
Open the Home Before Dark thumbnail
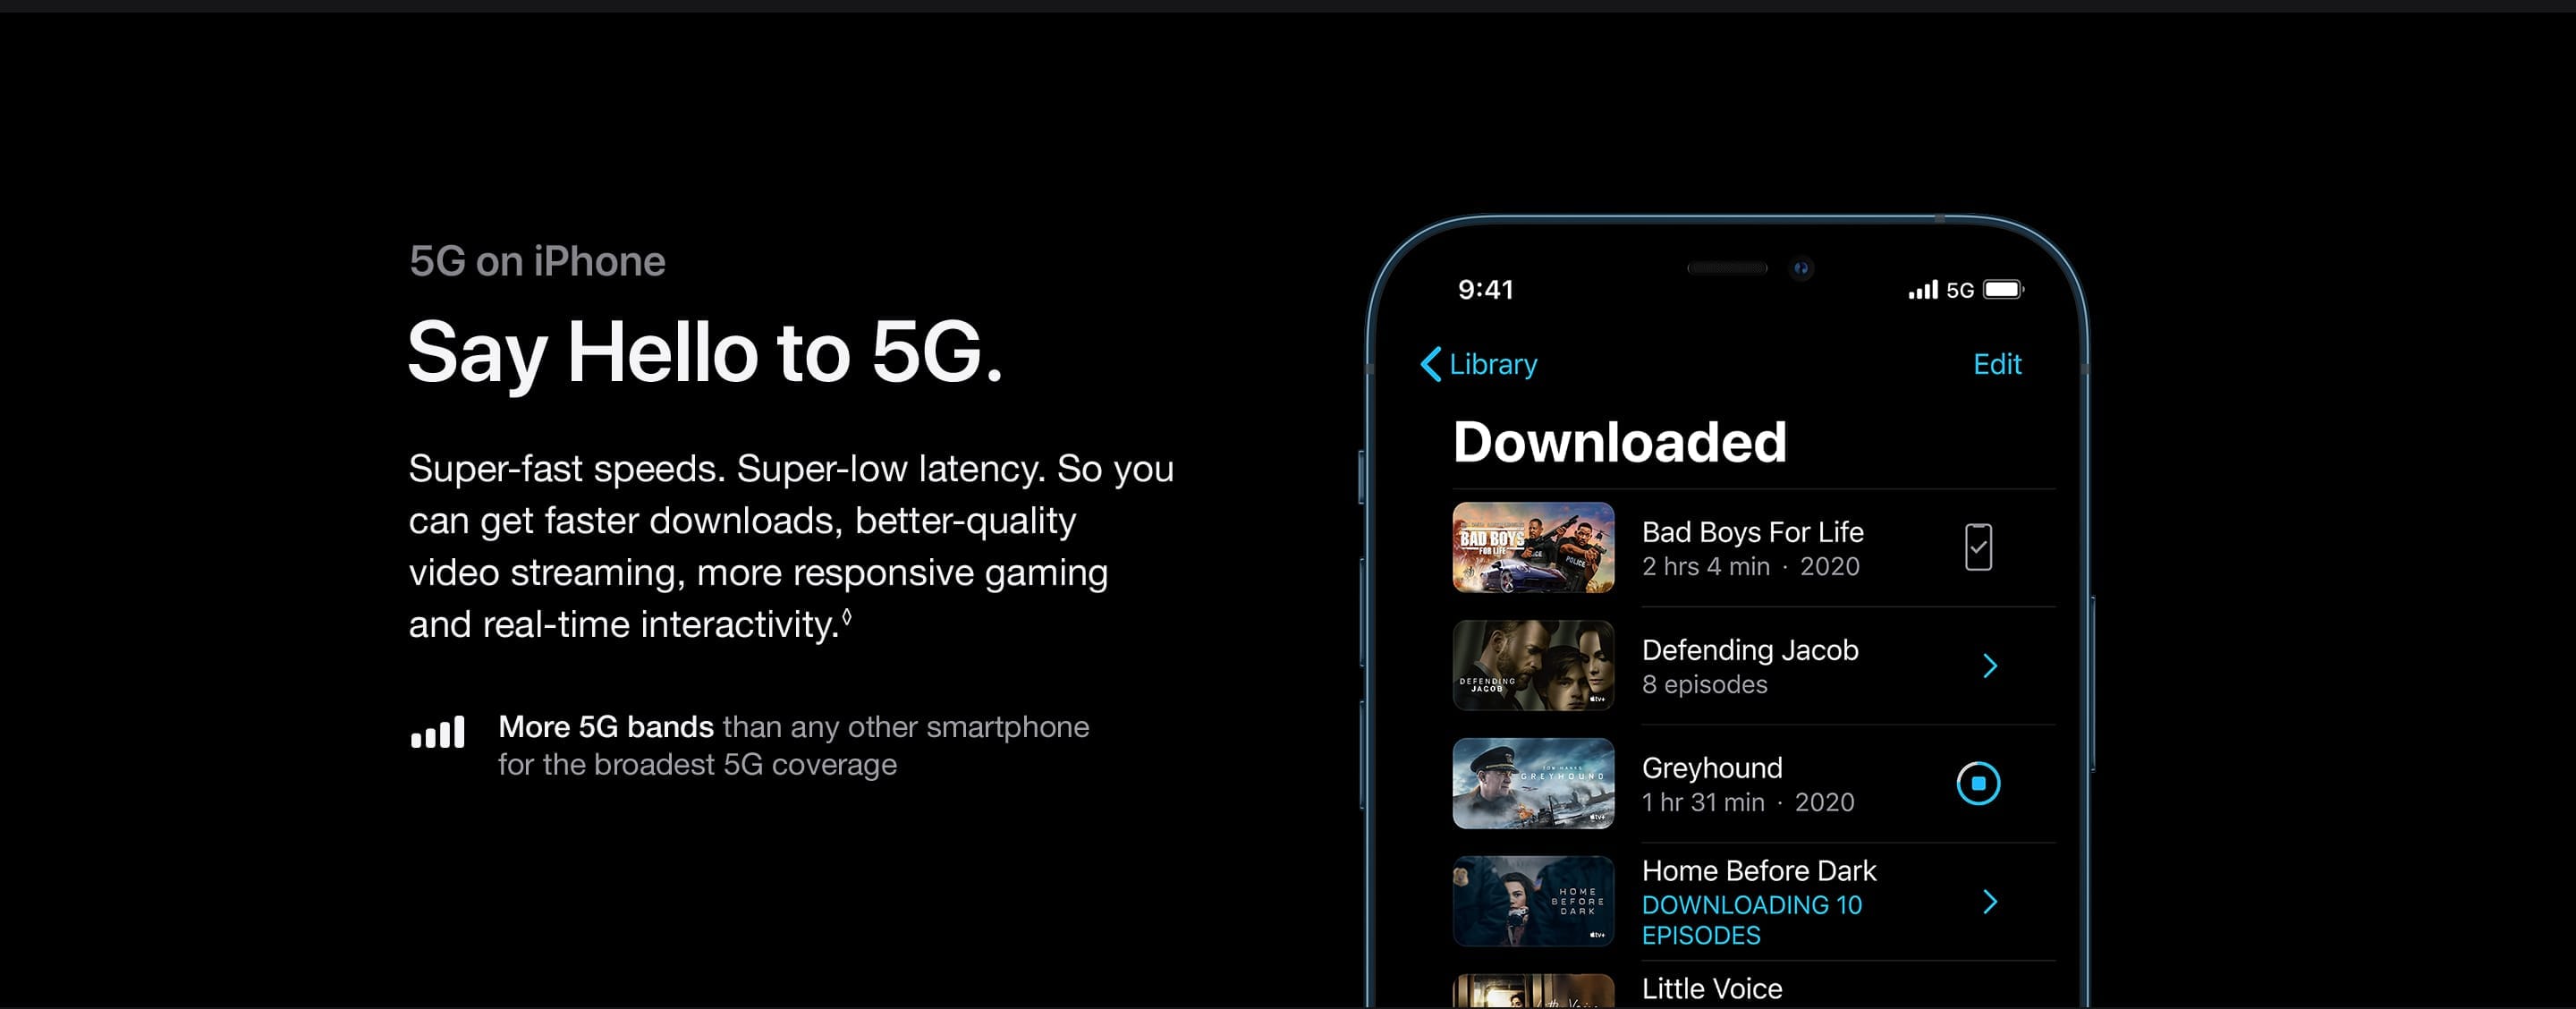tap(1533, 901)
